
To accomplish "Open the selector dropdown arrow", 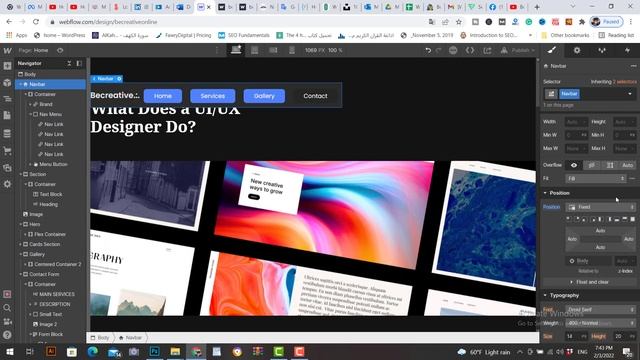I will [x=630, y=94].
